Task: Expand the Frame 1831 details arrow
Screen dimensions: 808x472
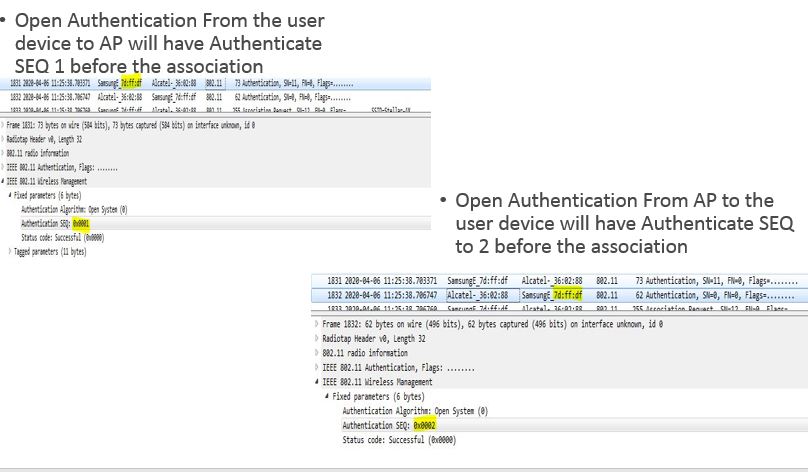Action: (3, 125)
